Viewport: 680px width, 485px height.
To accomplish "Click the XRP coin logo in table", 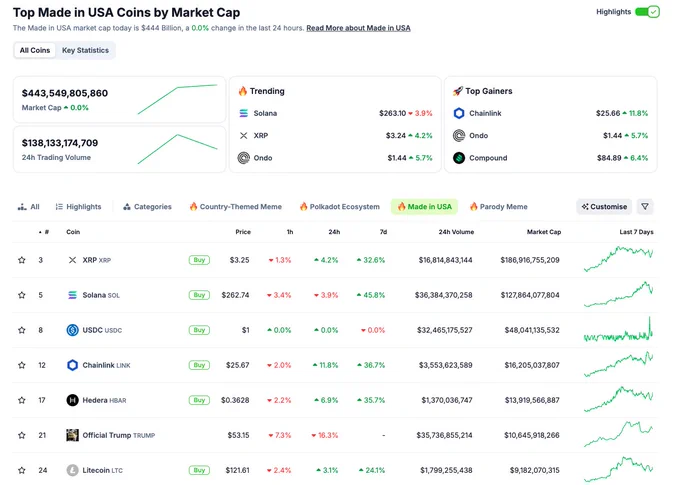I will pyautogui.click(x=72, y=260).
